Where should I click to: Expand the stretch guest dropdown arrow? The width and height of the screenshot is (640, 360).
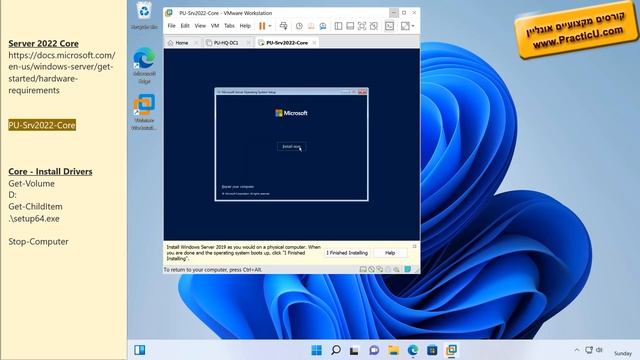point(413,26)
